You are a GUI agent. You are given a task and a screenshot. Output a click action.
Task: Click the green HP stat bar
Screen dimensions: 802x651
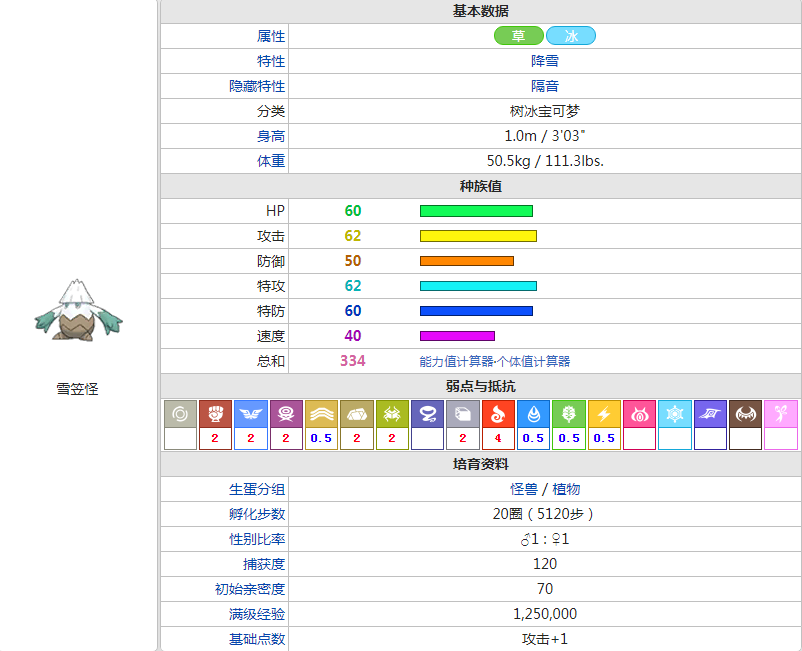coord(476,211)
